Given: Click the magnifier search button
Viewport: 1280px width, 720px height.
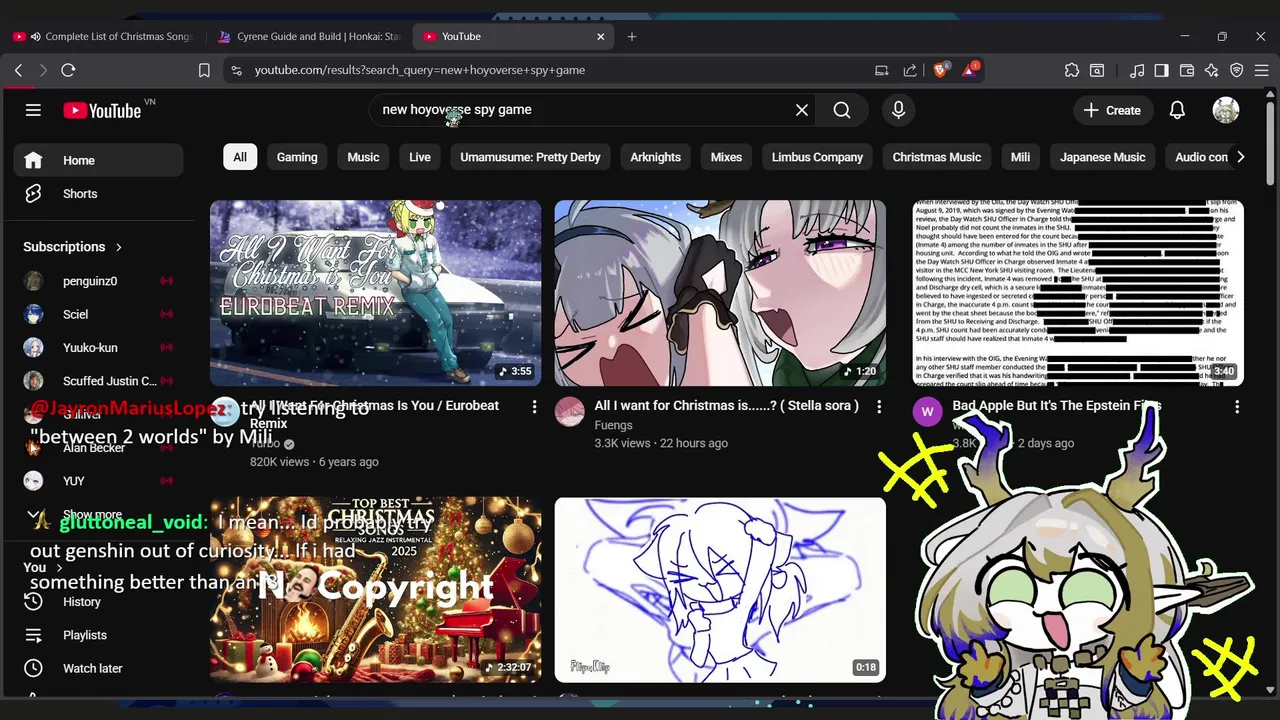Looking at the screenshot, I should pos(842,110).
